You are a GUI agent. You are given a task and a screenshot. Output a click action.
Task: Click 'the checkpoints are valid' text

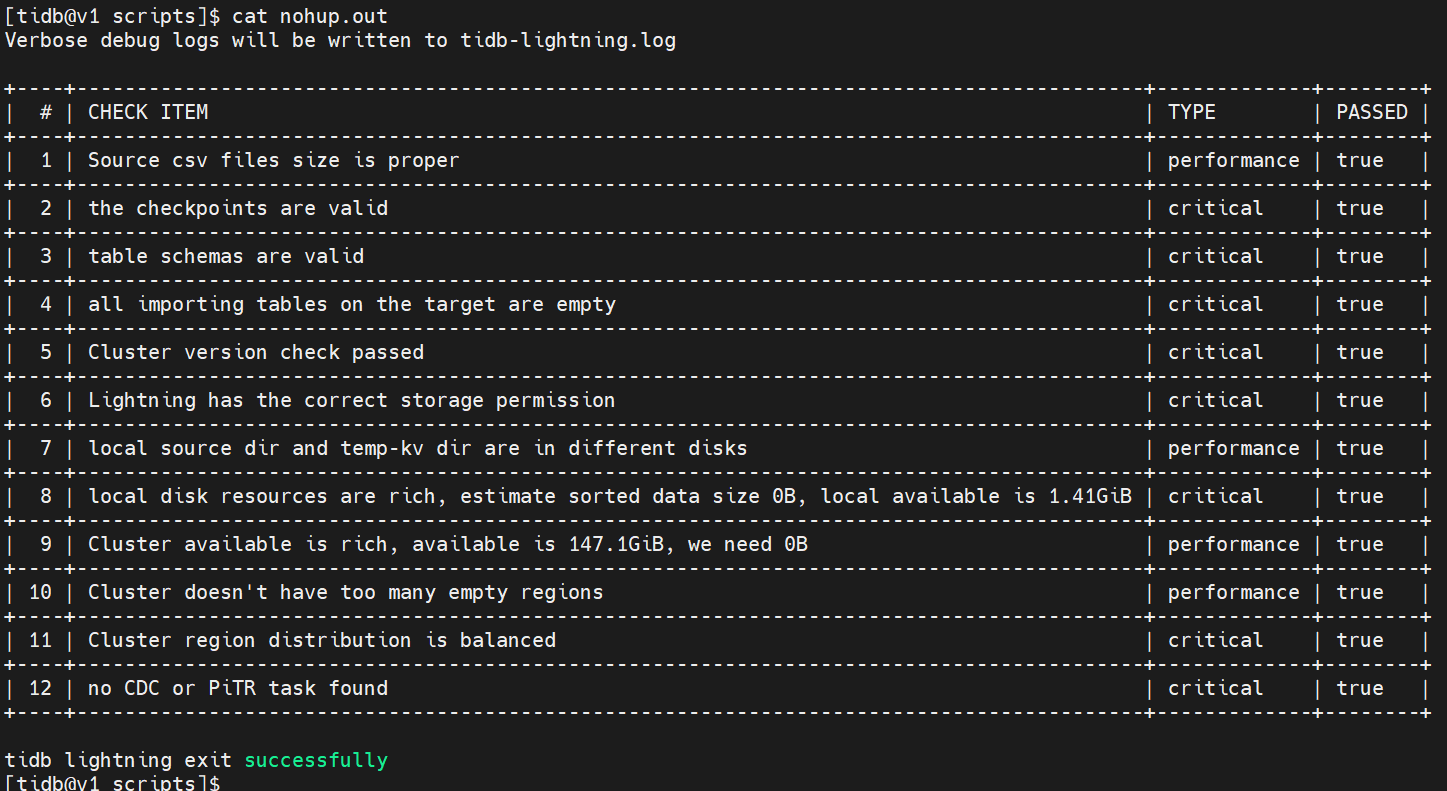[x=238, y=208]
